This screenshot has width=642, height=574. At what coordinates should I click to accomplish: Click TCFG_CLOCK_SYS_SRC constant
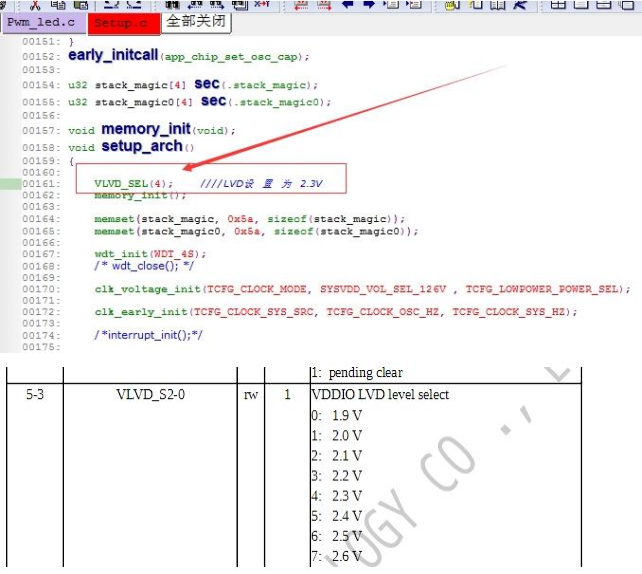click(x=253, y=312)
